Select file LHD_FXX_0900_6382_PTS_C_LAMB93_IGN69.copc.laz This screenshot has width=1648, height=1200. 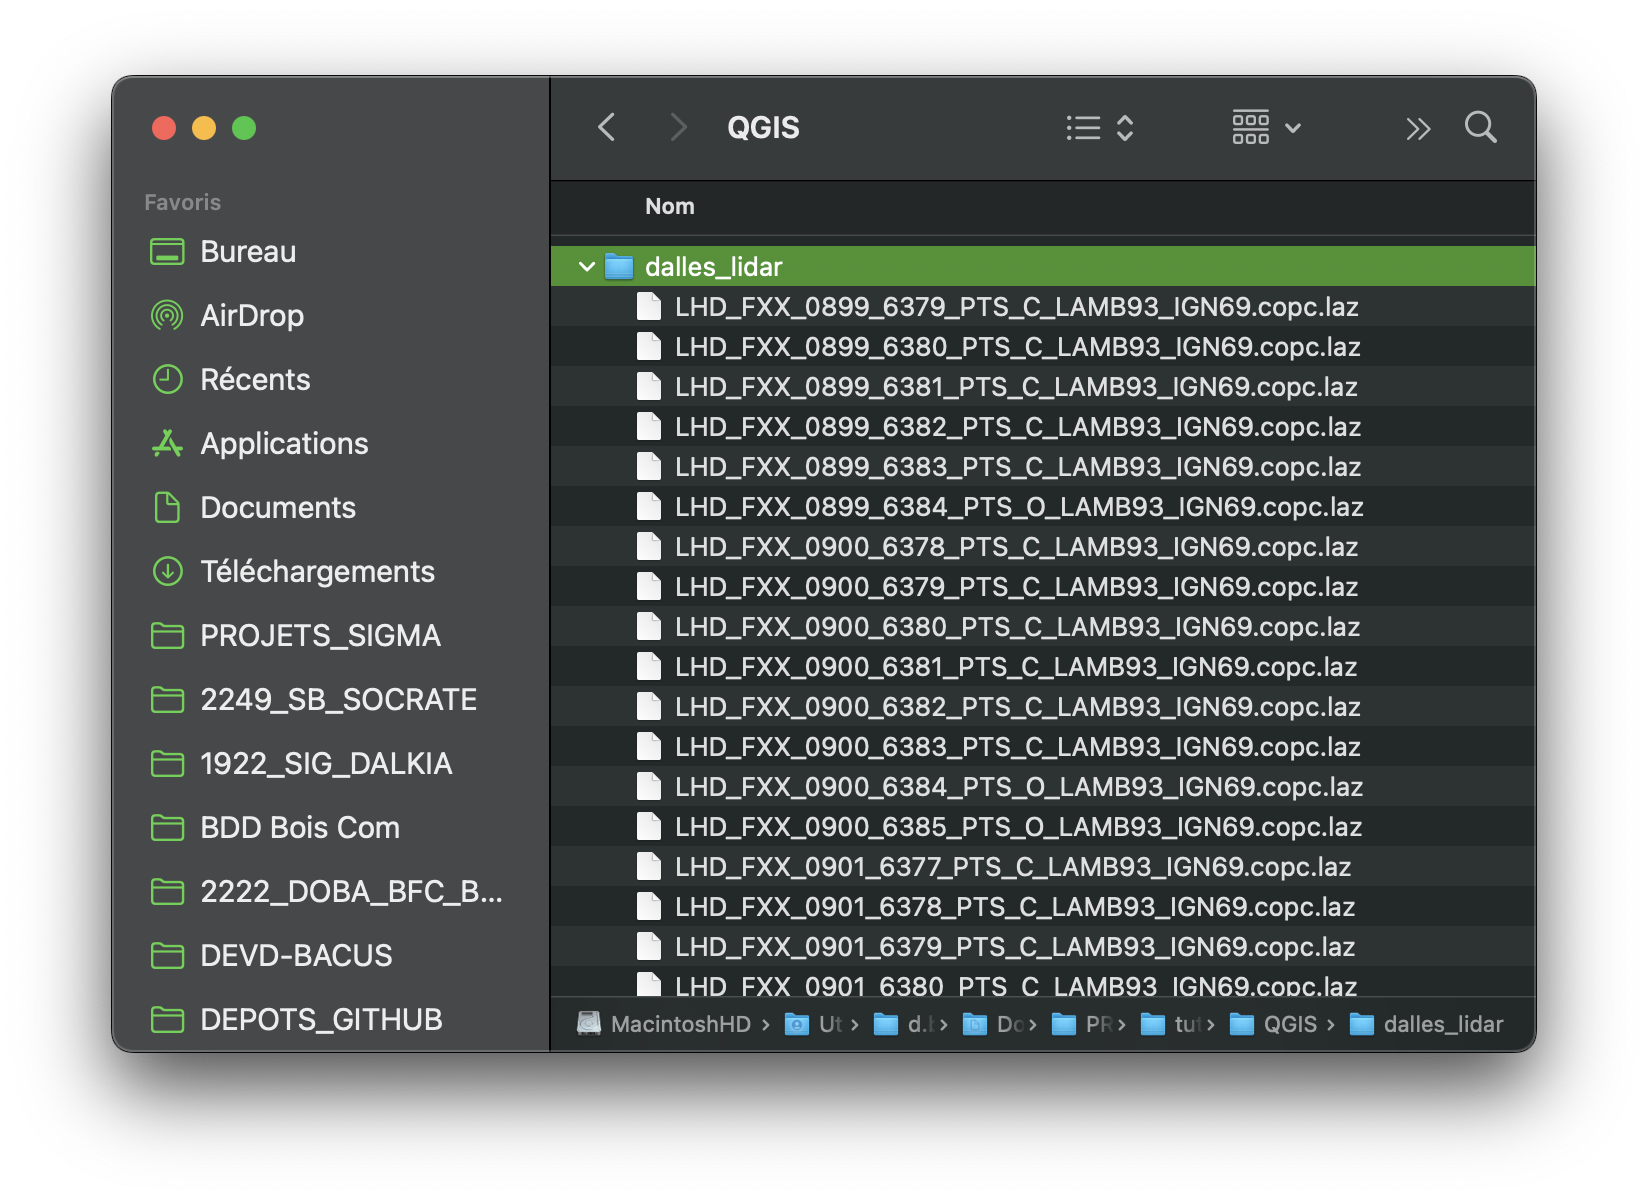pyautogui.click(x=1043, y=707)
